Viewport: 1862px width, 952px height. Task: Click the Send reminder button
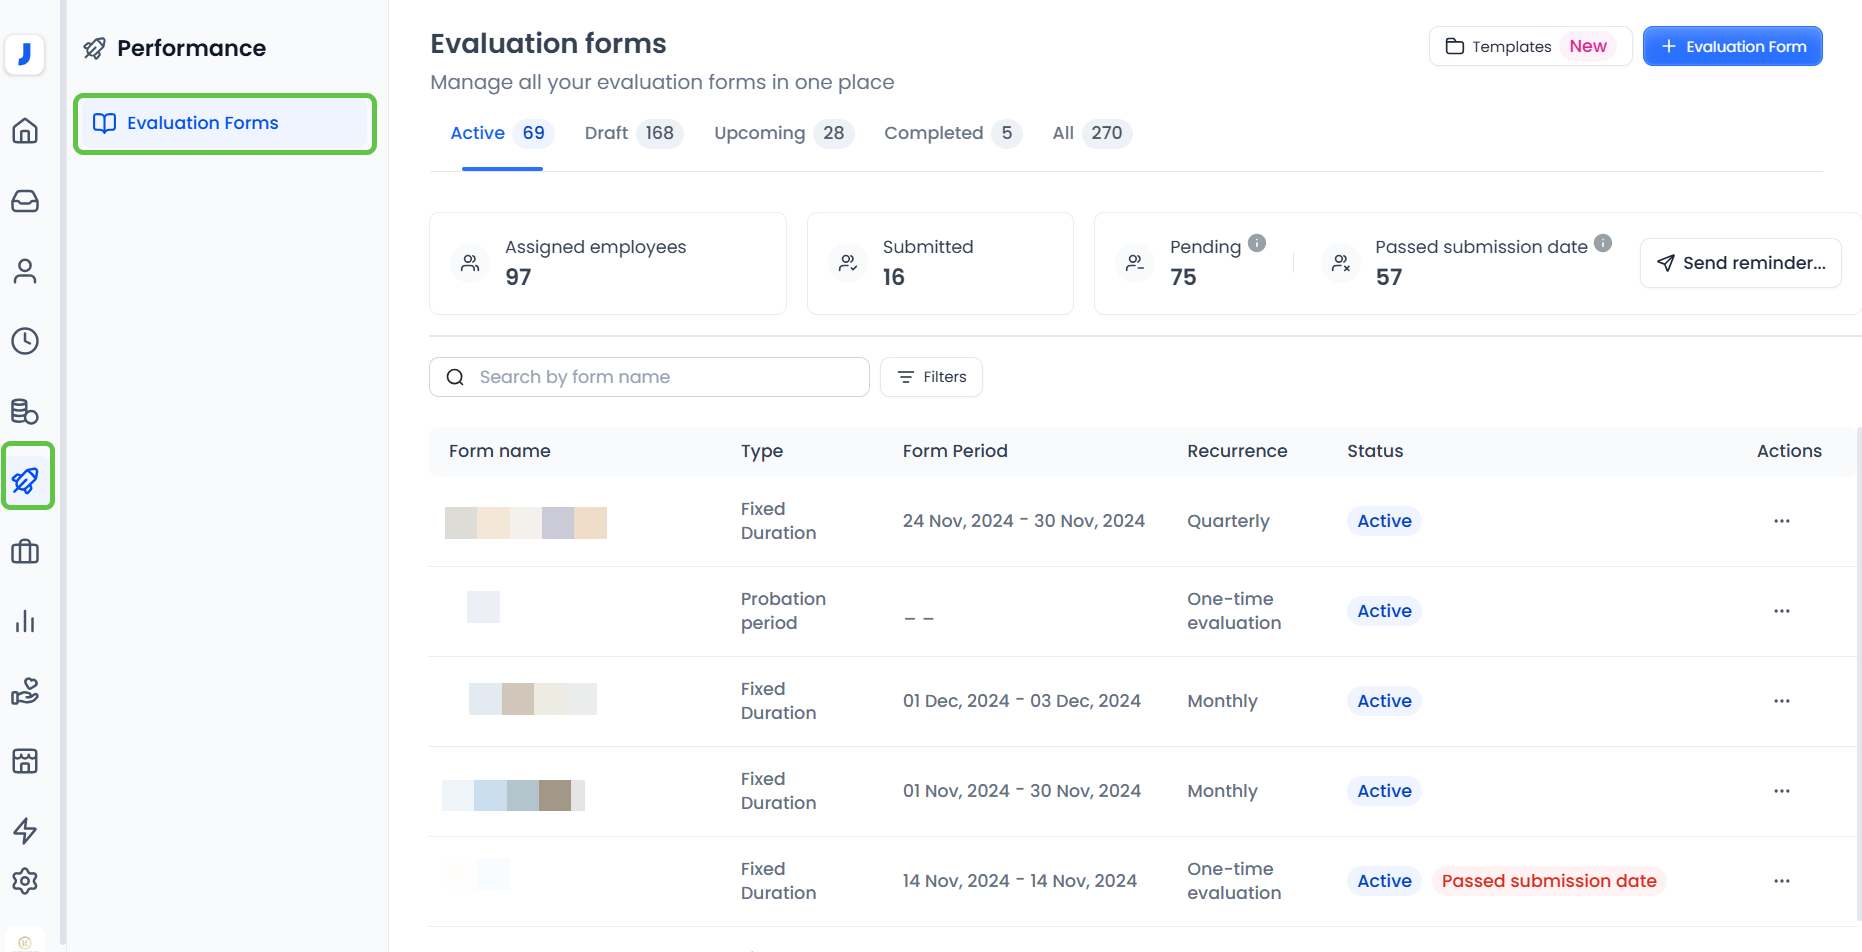coord(1740,263)
